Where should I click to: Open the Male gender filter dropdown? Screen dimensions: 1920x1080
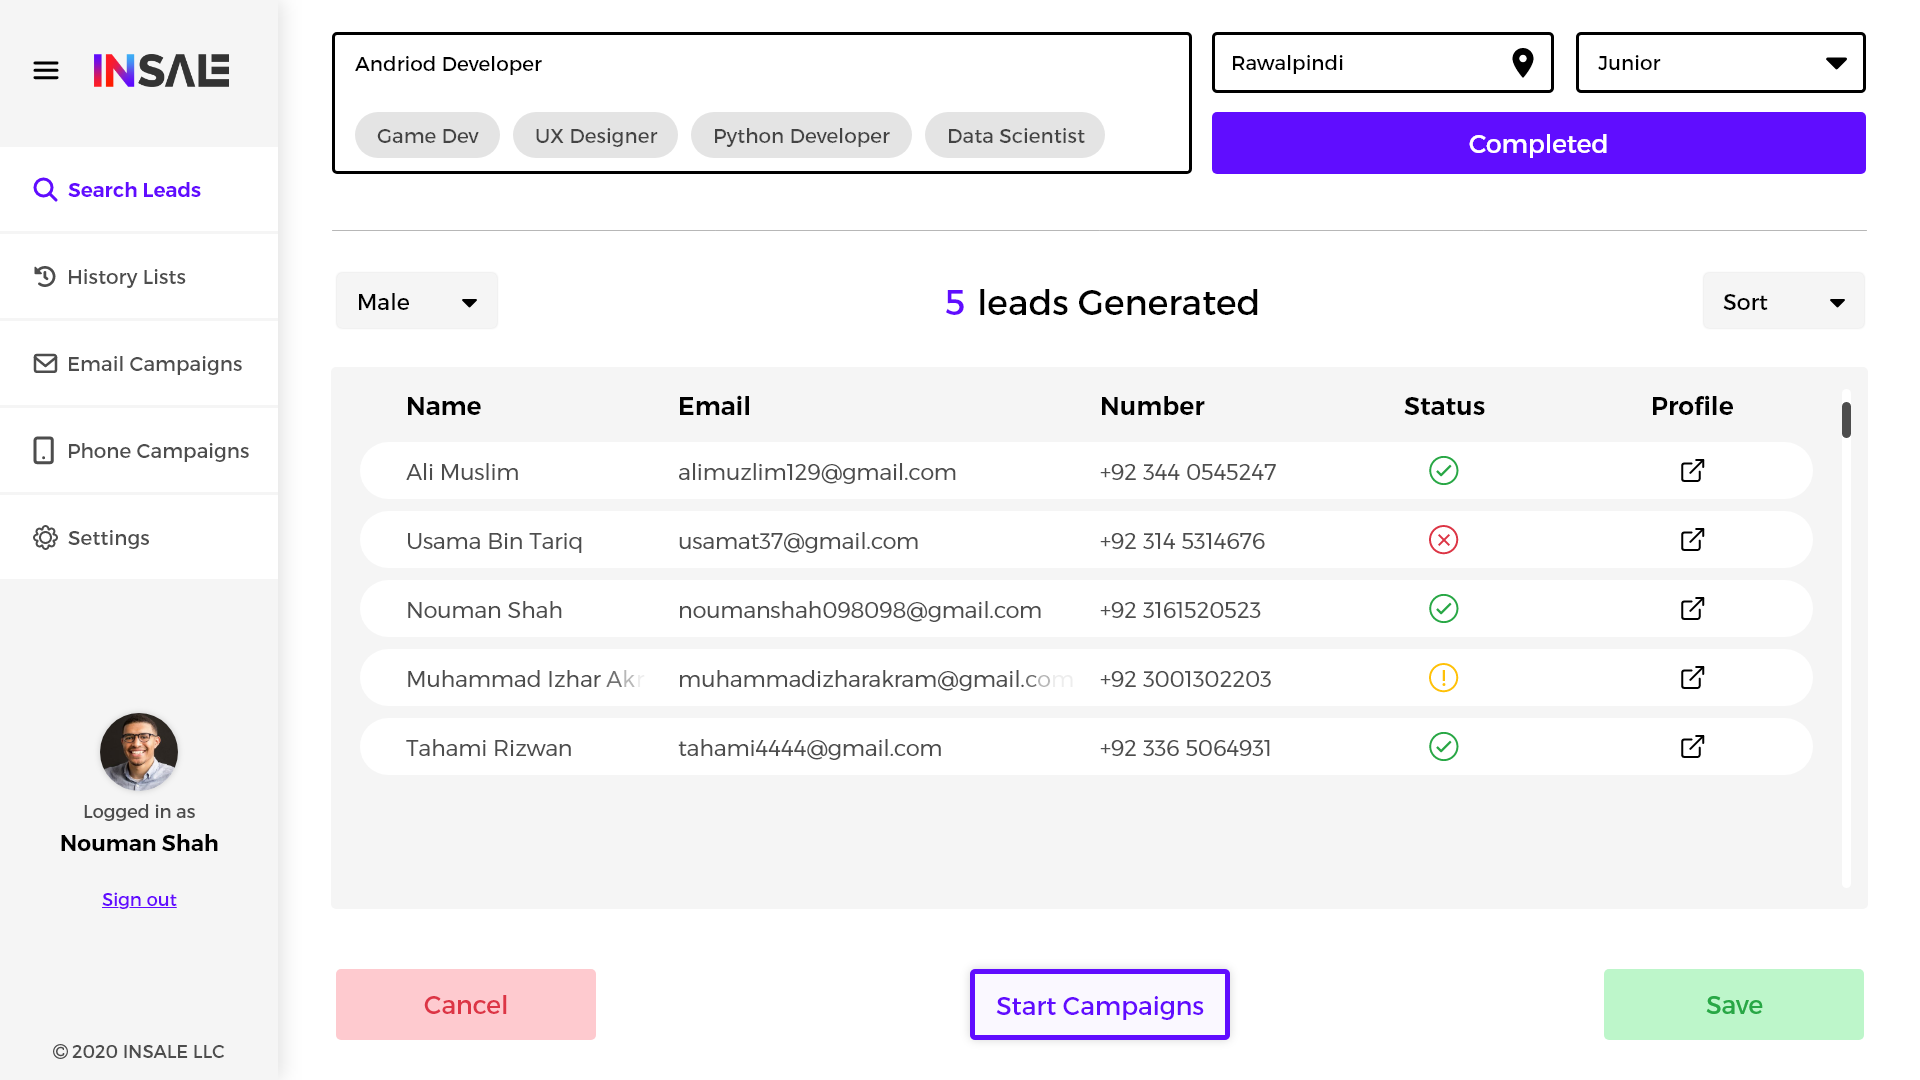point(417,301)
